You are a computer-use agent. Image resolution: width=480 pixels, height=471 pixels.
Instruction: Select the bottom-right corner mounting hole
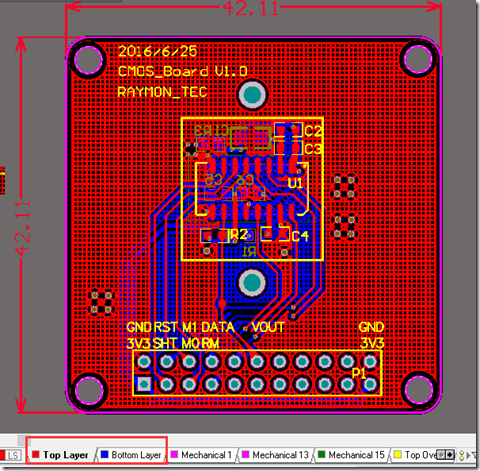tap(419, 389)
